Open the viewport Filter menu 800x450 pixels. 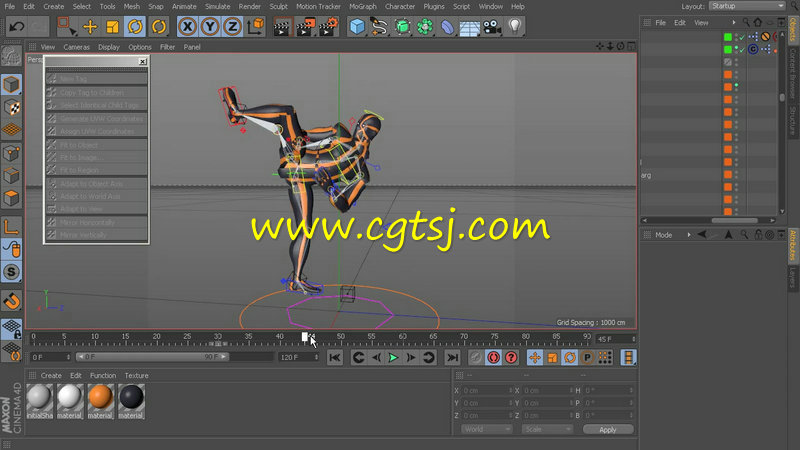tap(167, 47)
